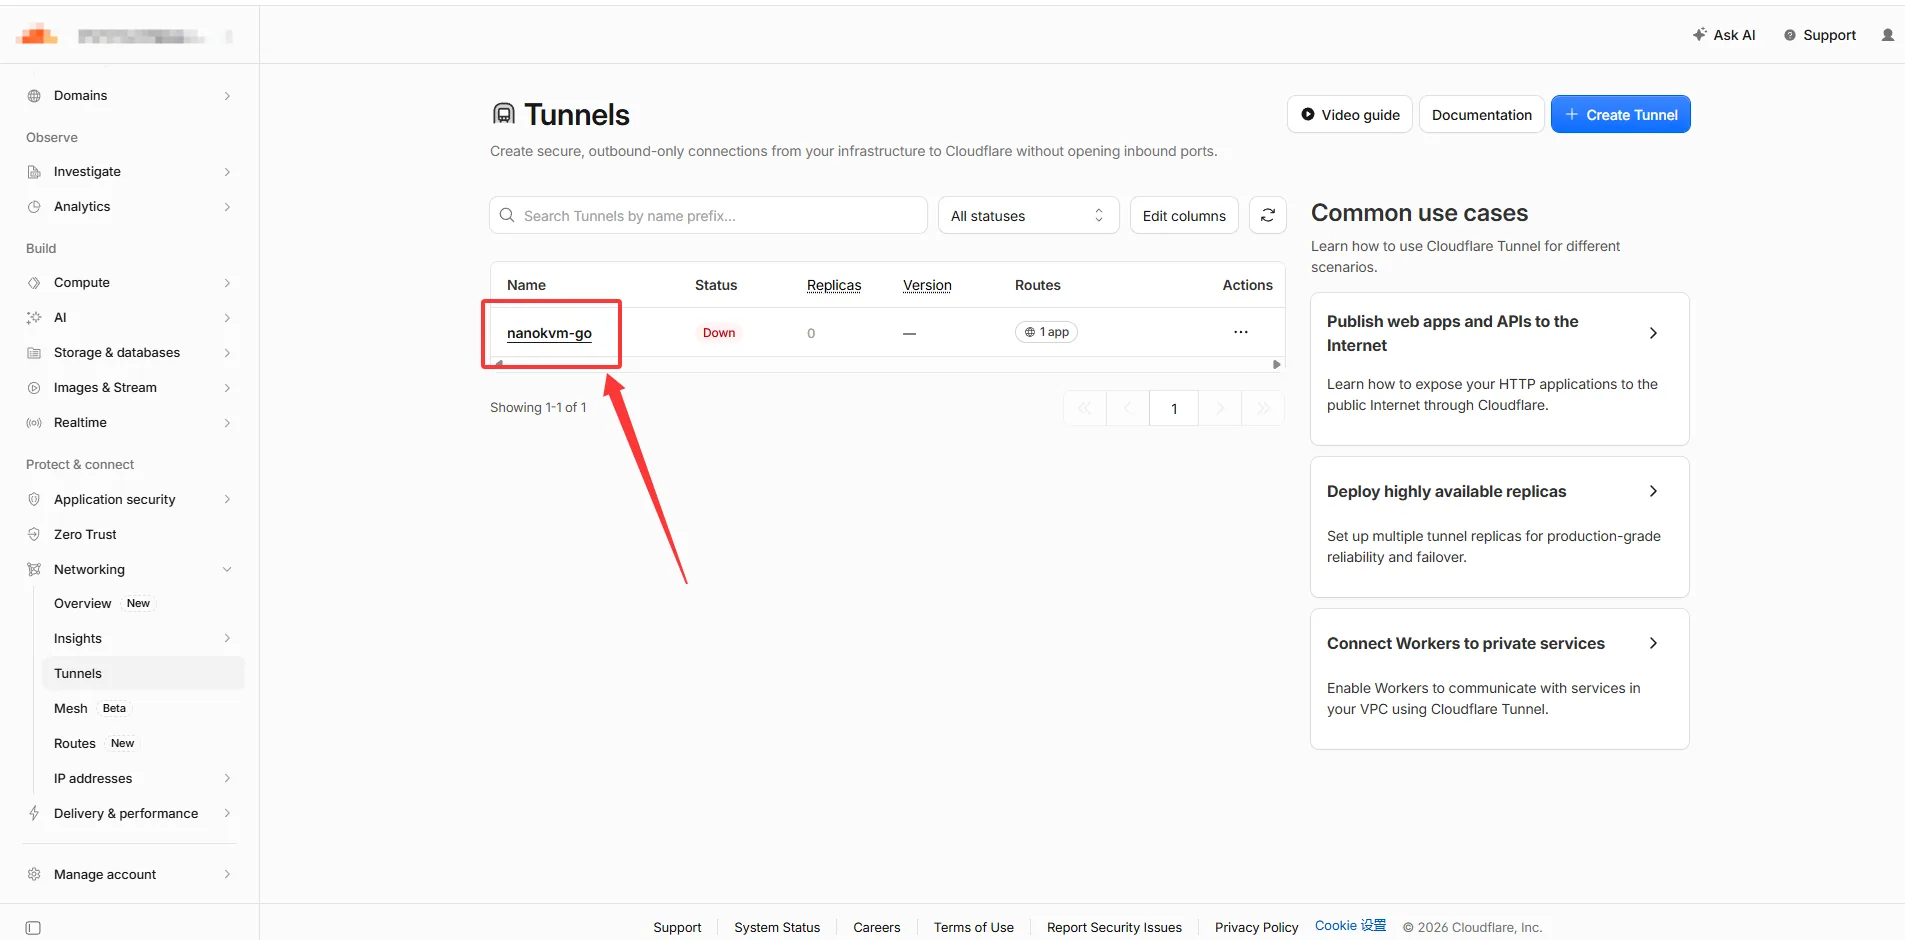The image size is (1905, 940).
Task: Click the Create Tunnel button
Action: [1620, 114]
